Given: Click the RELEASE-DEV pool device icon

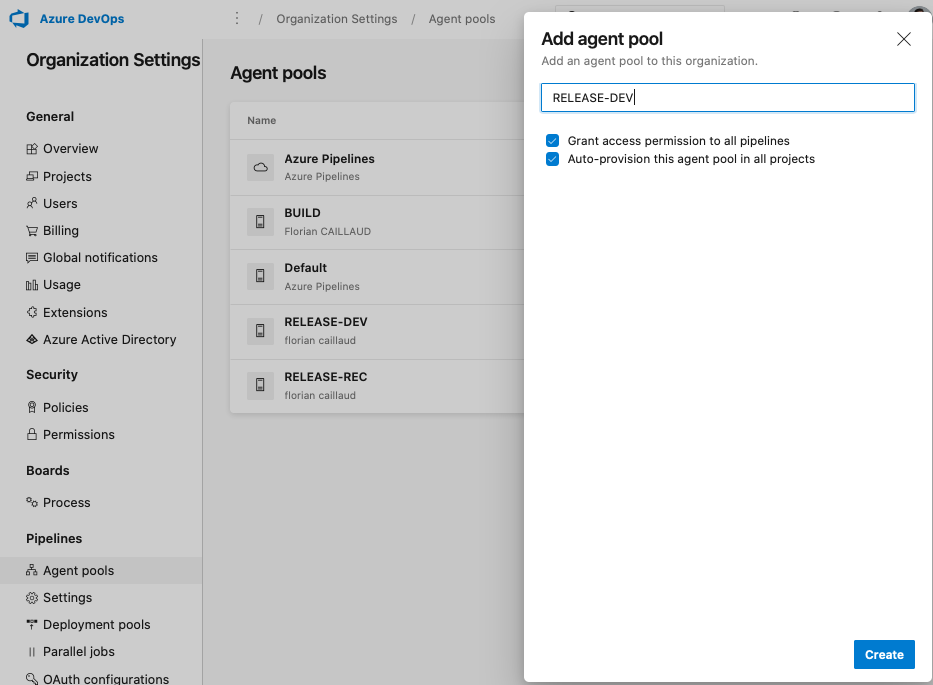Looking at the screenshot, I should click(x=261, y=331).
